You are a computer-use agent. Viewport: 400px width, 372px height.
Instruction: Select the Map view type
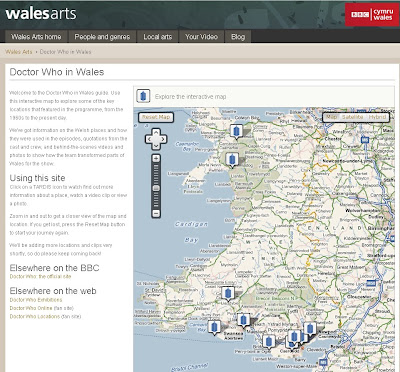(331, 117)
